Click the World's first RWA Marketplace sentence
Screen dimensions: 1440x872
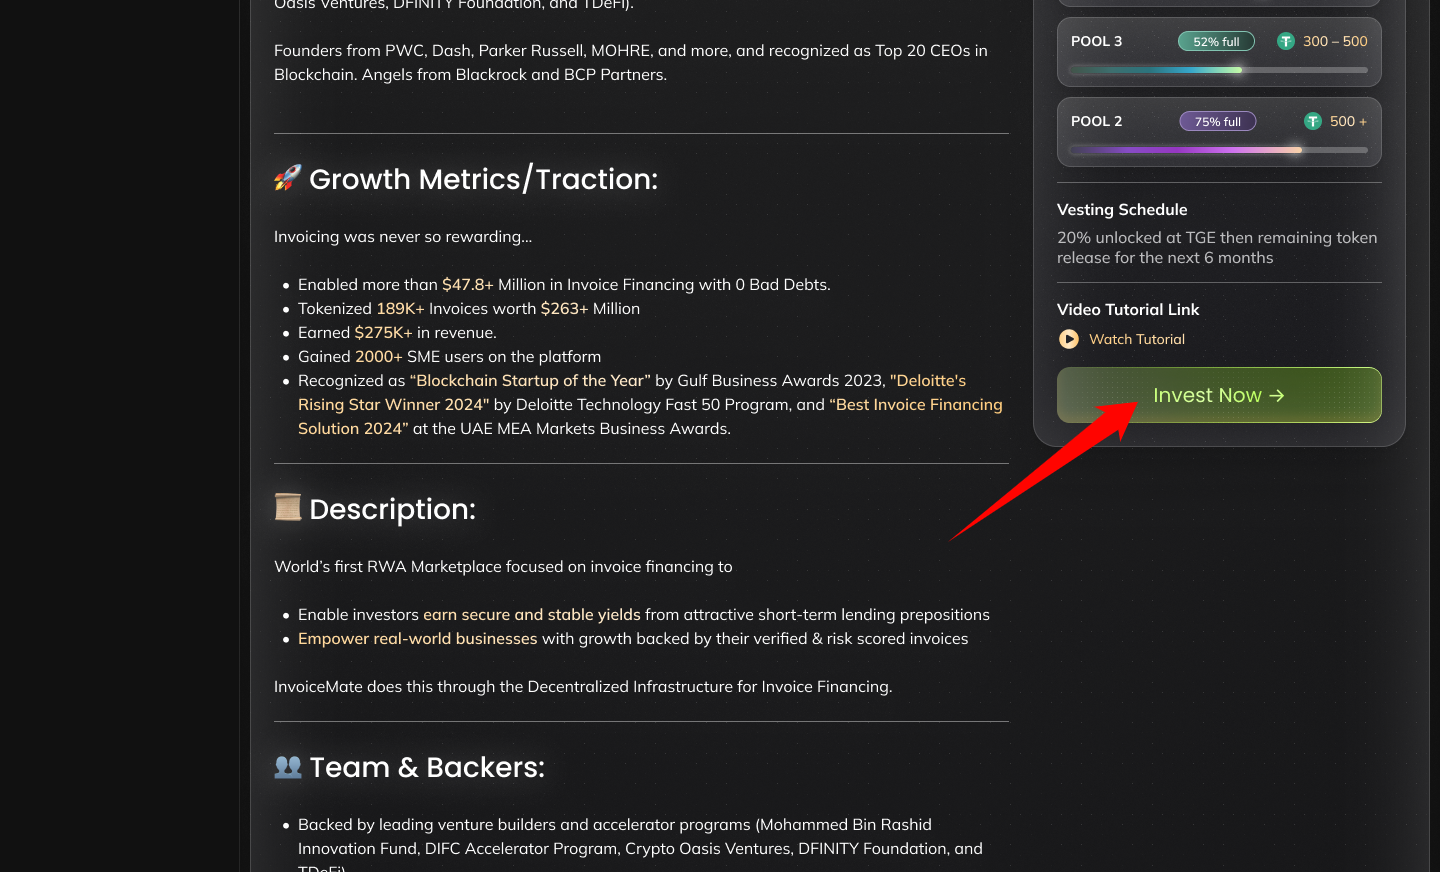point(503,566)
